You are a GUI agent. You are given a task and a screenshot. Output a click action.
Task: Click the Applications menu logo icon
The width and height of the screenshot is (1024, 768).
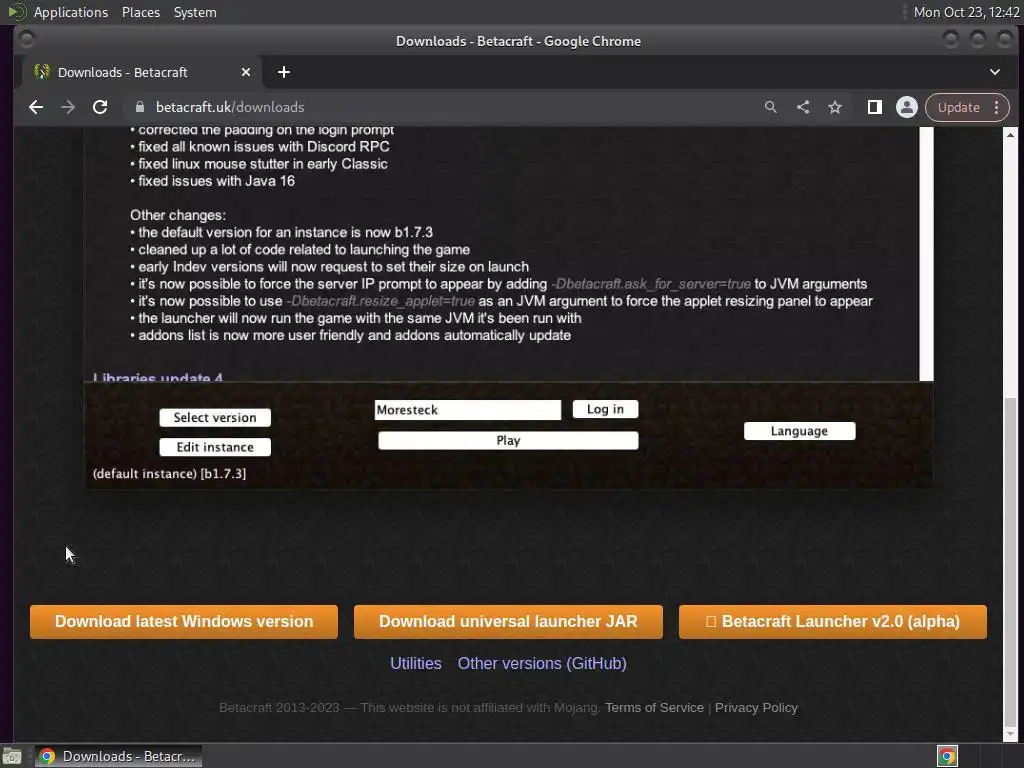(17, 12)
